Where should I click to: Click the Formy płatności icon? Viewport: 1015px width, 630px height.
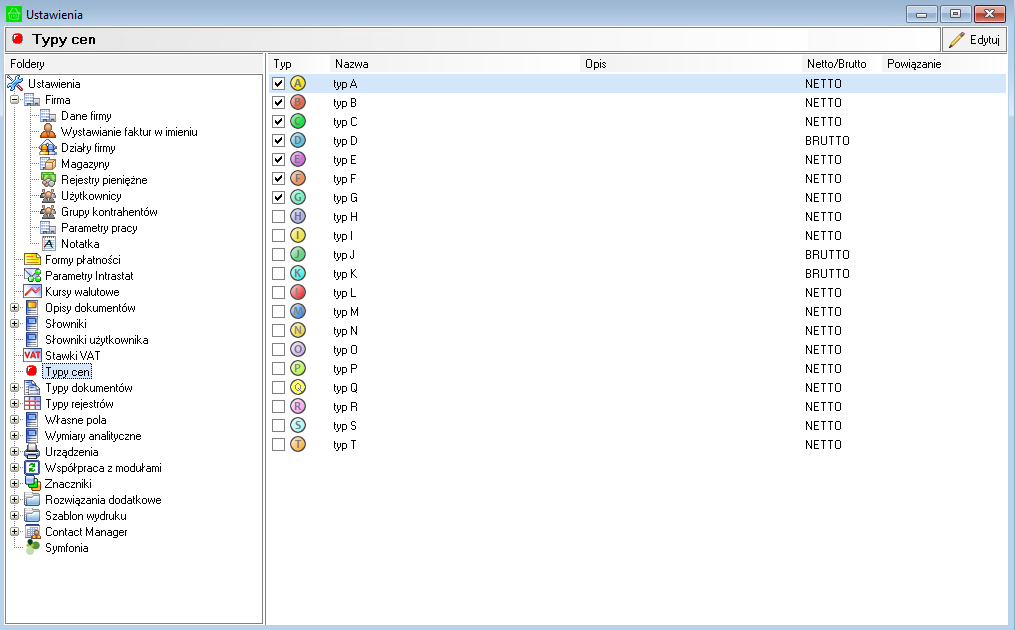[x=32, y=260]
